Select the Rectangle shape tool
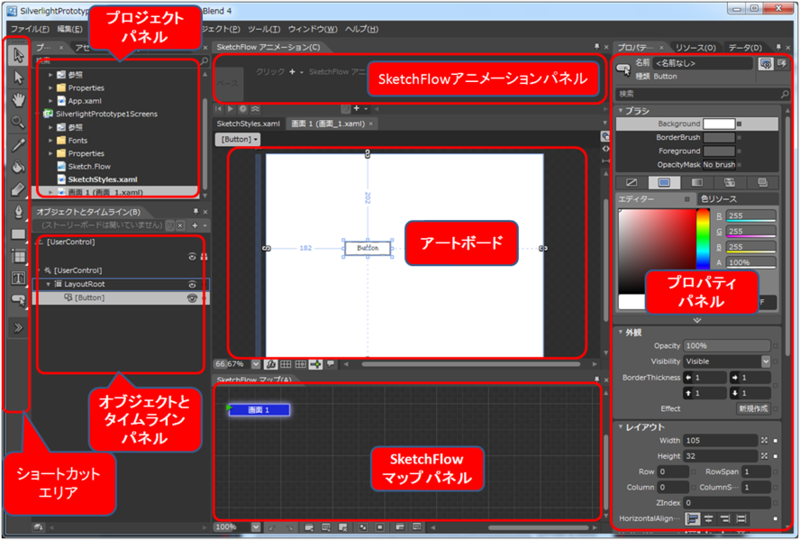This screenshot has width=800, height=540. [18, 234]
